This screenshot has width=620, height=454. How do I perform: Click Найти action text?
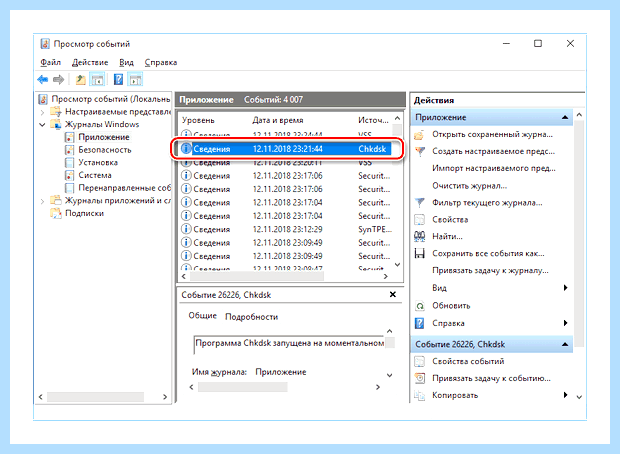[447, 236]
